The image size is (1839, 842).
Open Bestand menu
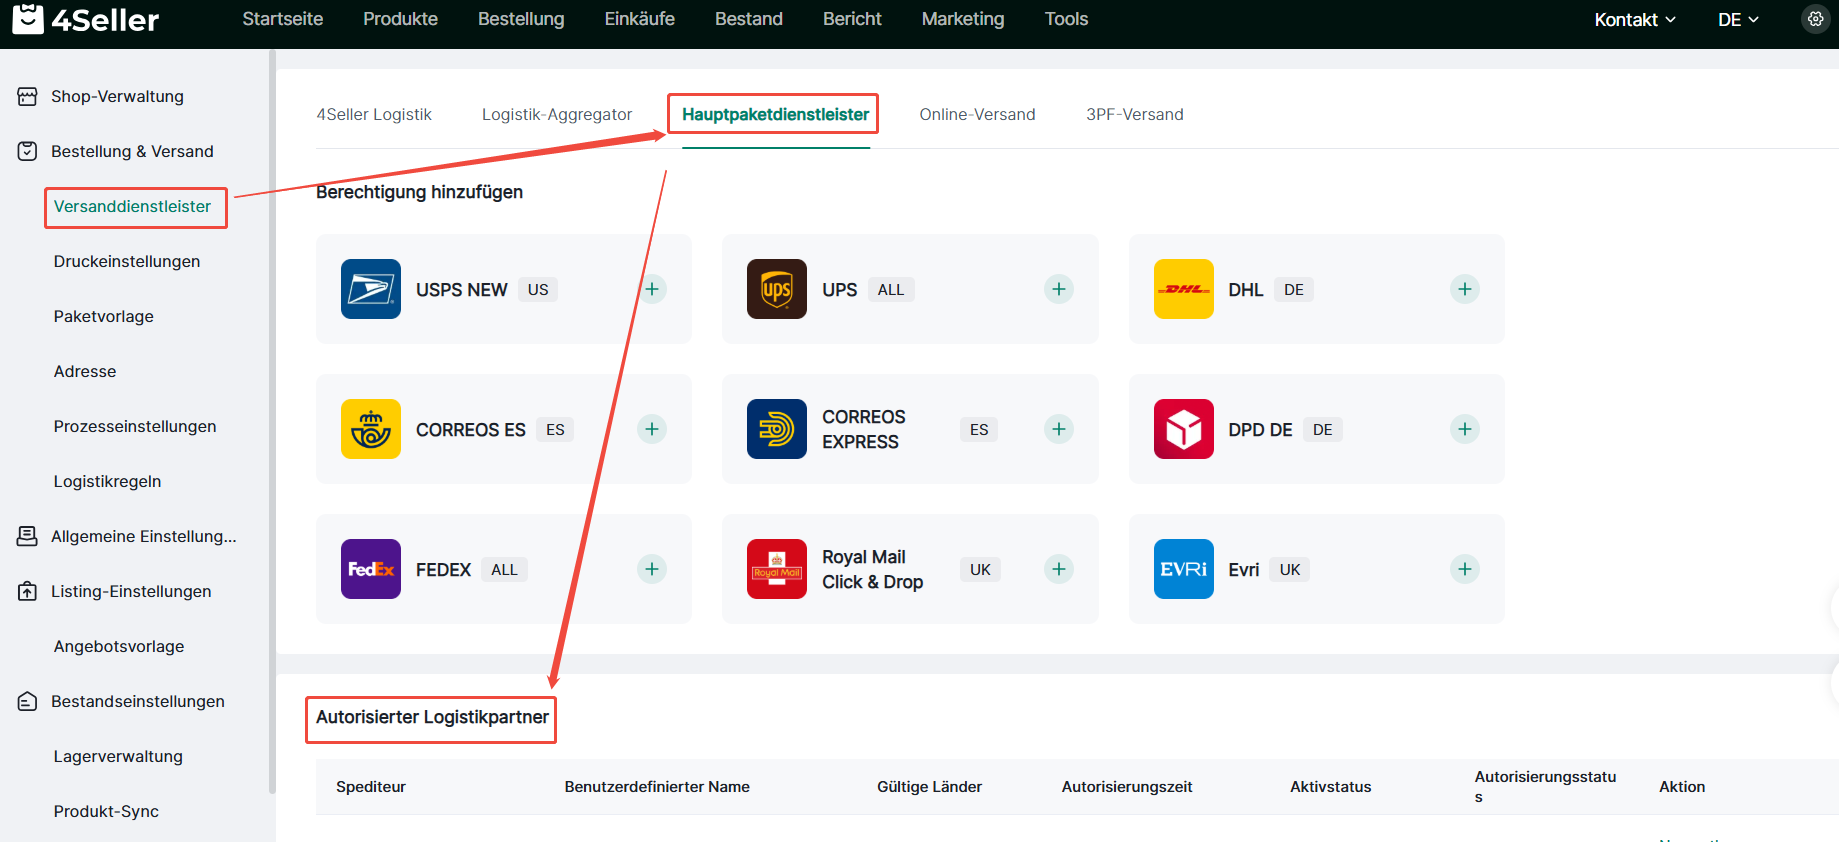point(749,19)
